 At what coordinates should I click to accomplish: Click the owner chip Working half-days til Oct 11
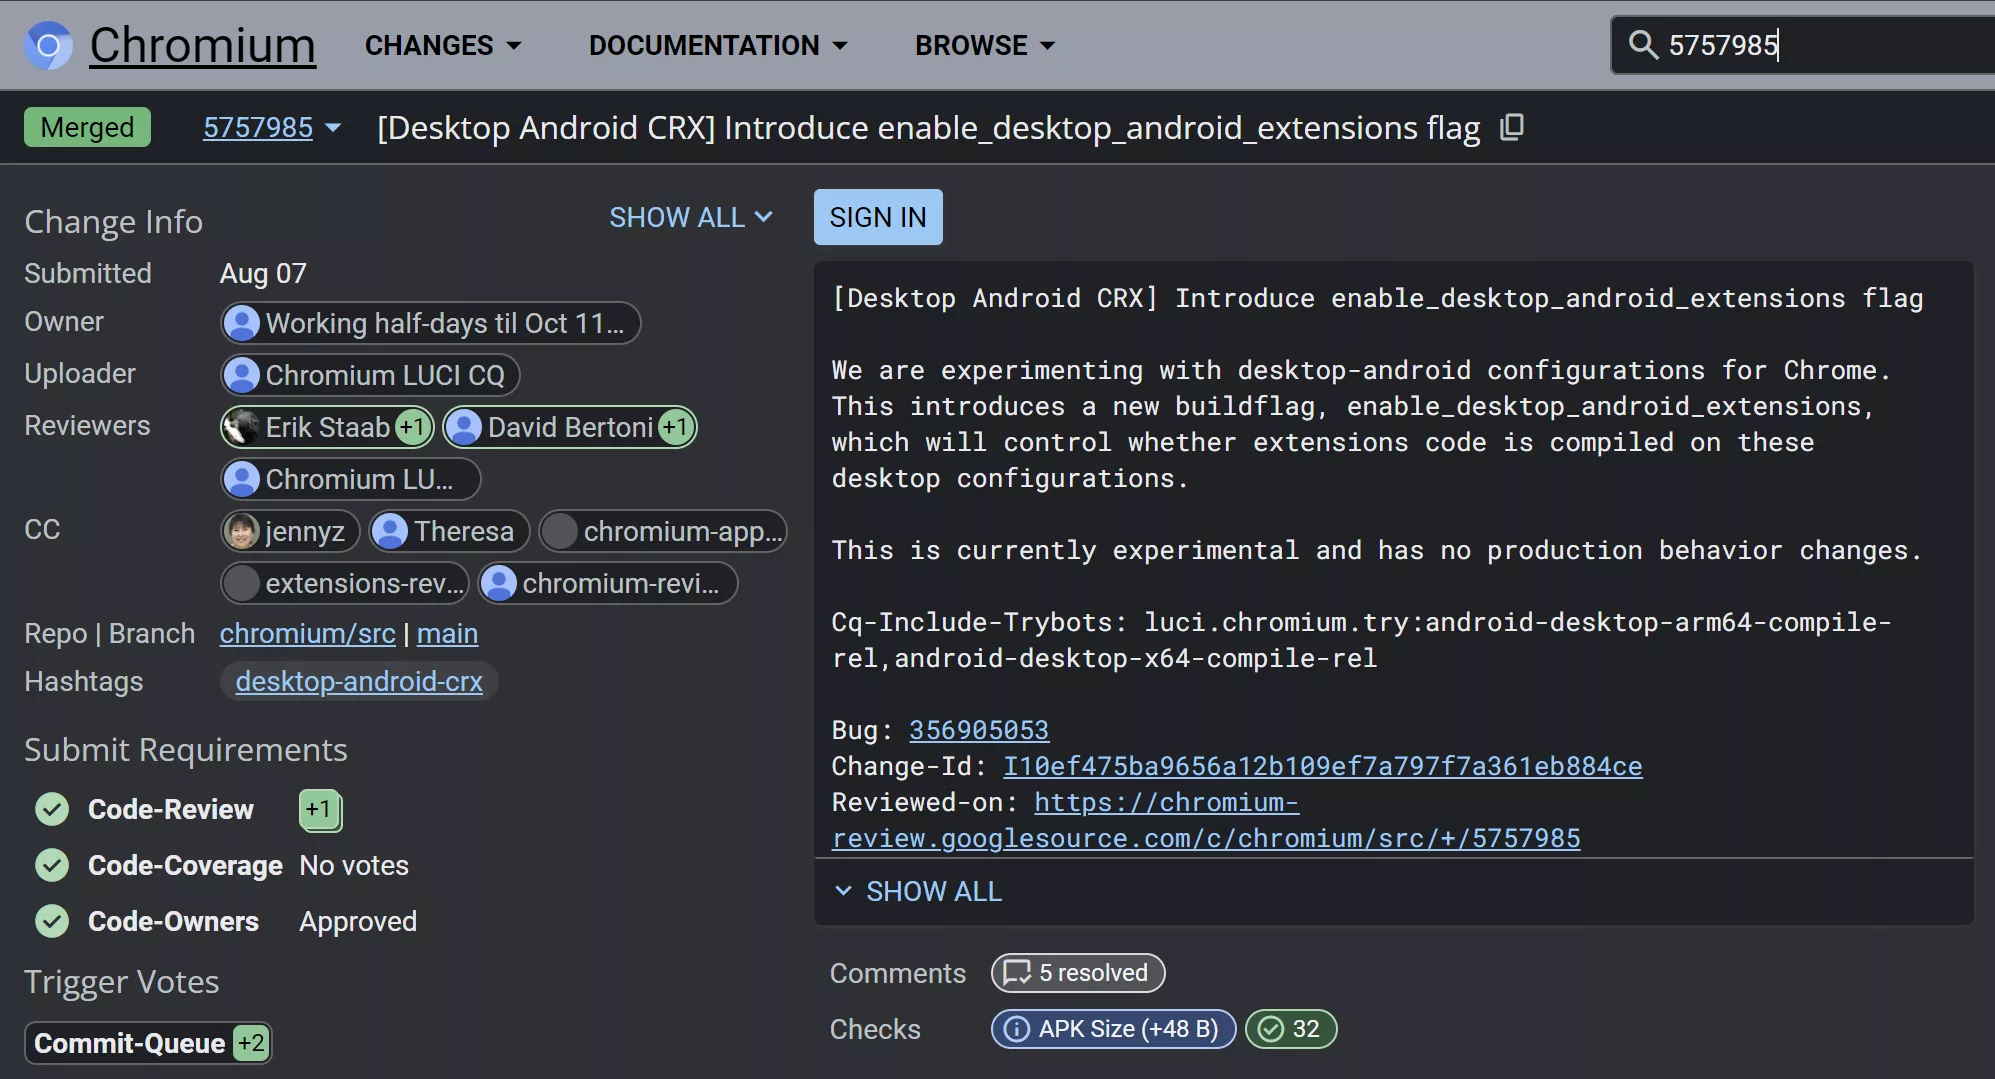430,323
